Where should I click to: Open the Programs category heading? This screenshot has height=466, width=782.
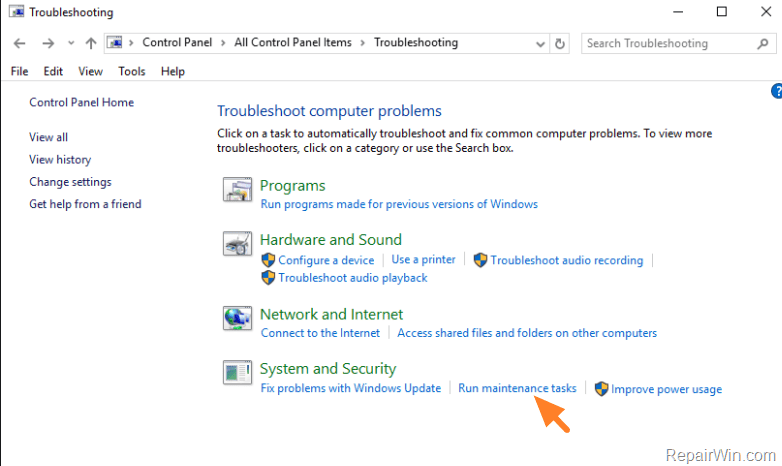[x=292, y=186]
